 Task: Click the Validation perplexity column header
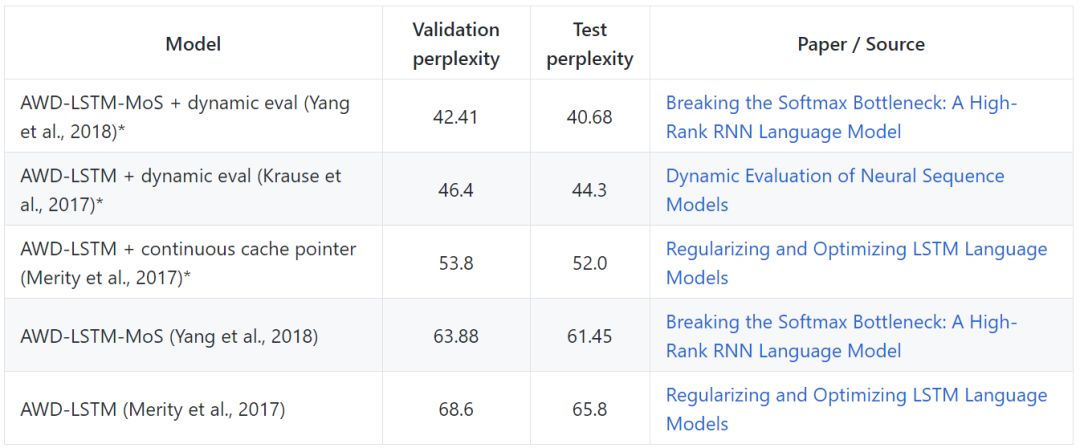455,44
